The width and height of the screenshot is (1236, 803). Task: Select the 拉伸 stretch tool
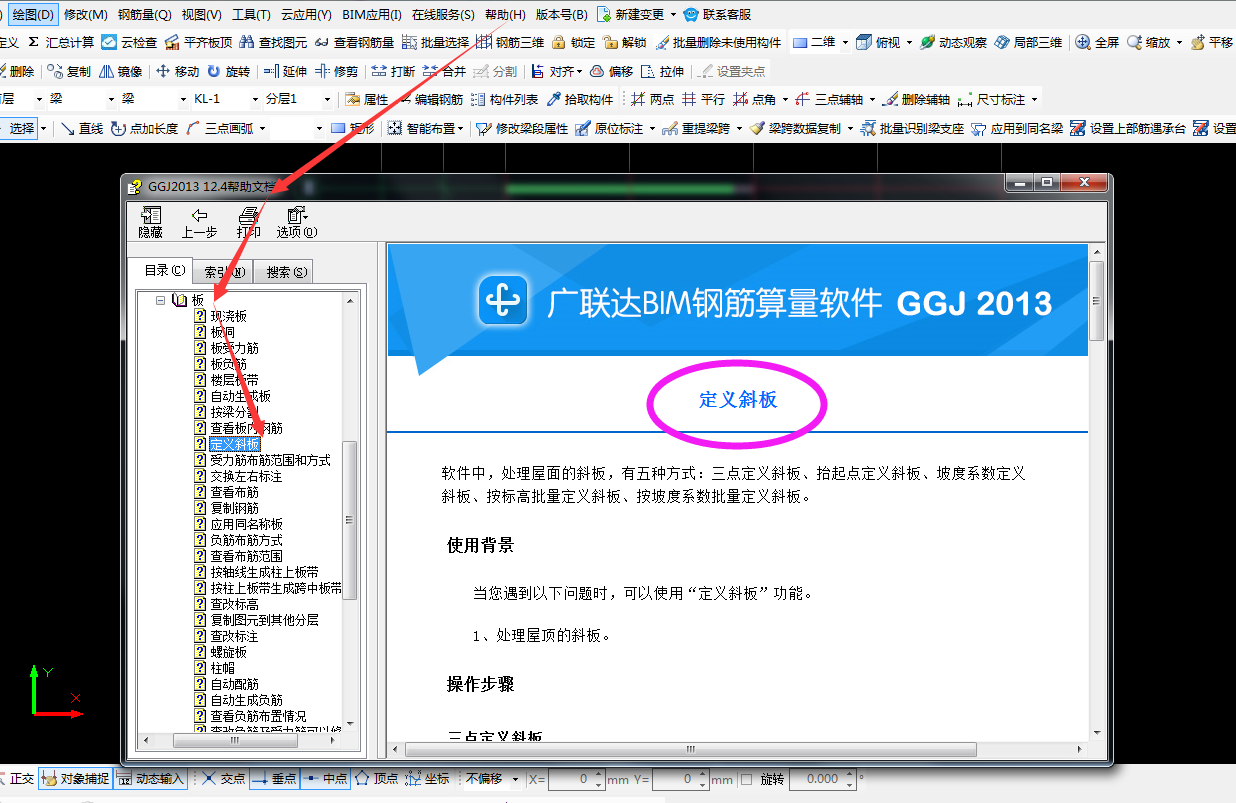(x=662, y=71)
